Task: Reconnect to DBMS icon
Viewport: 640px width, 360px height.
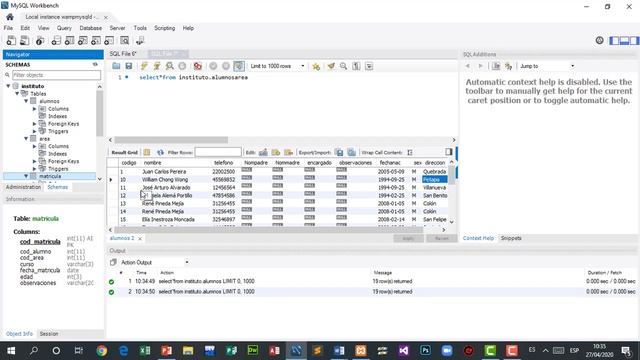Action: [140, 40]
